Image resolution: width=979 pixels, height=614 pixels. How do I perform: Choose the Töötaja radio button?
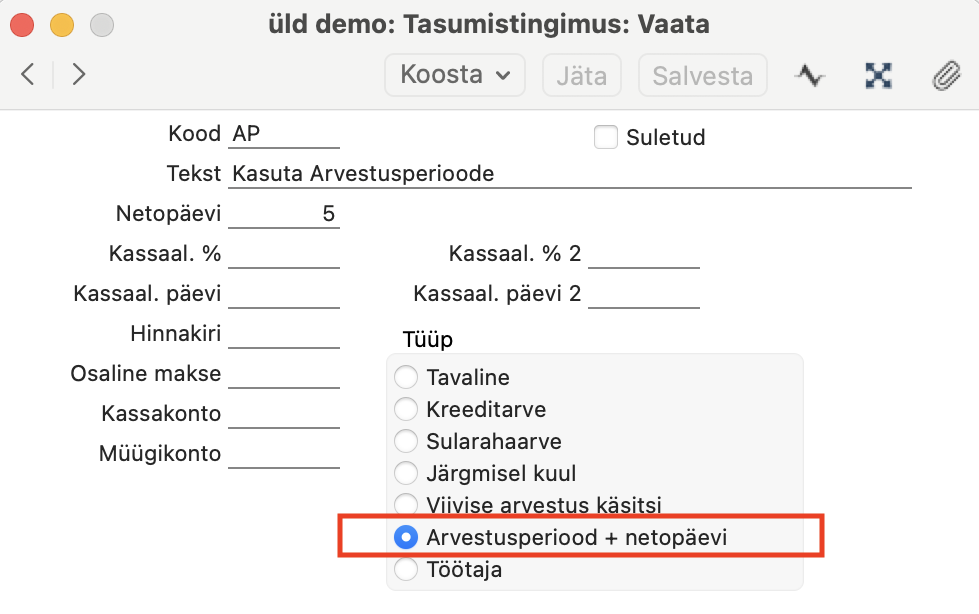point(406,568)
